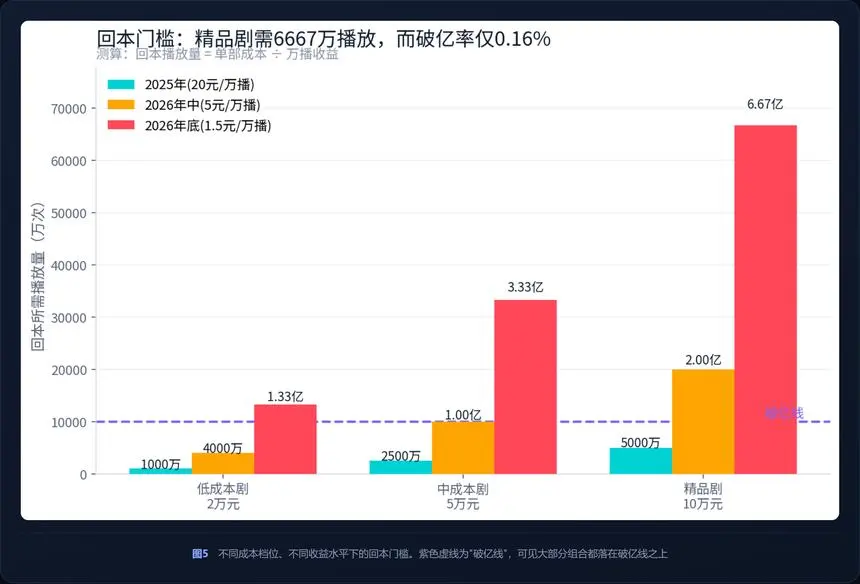Screen dimensions: 860x584
Task: Select the teal bar of 精品剧
Action: click(641, 461)
